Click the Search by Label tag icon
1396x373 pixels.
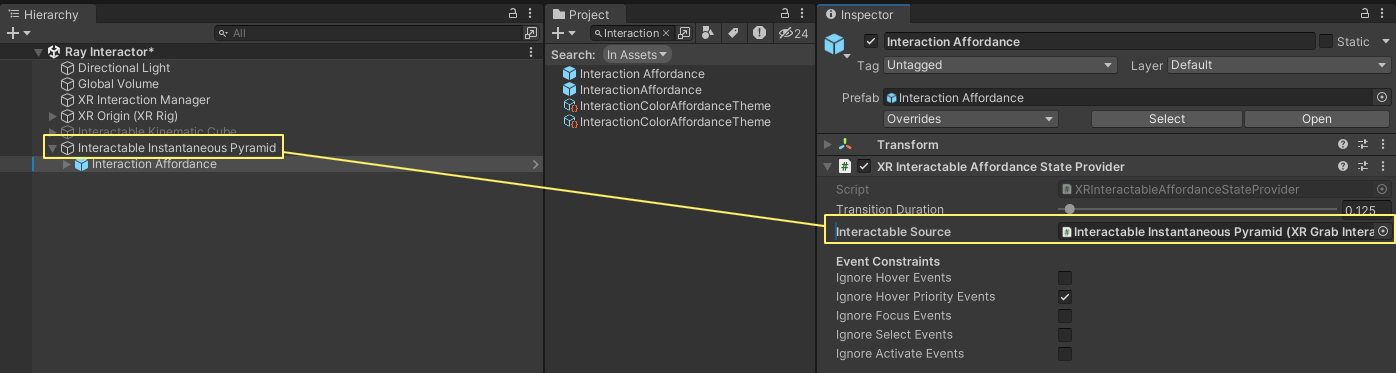(x=733, y=33)
